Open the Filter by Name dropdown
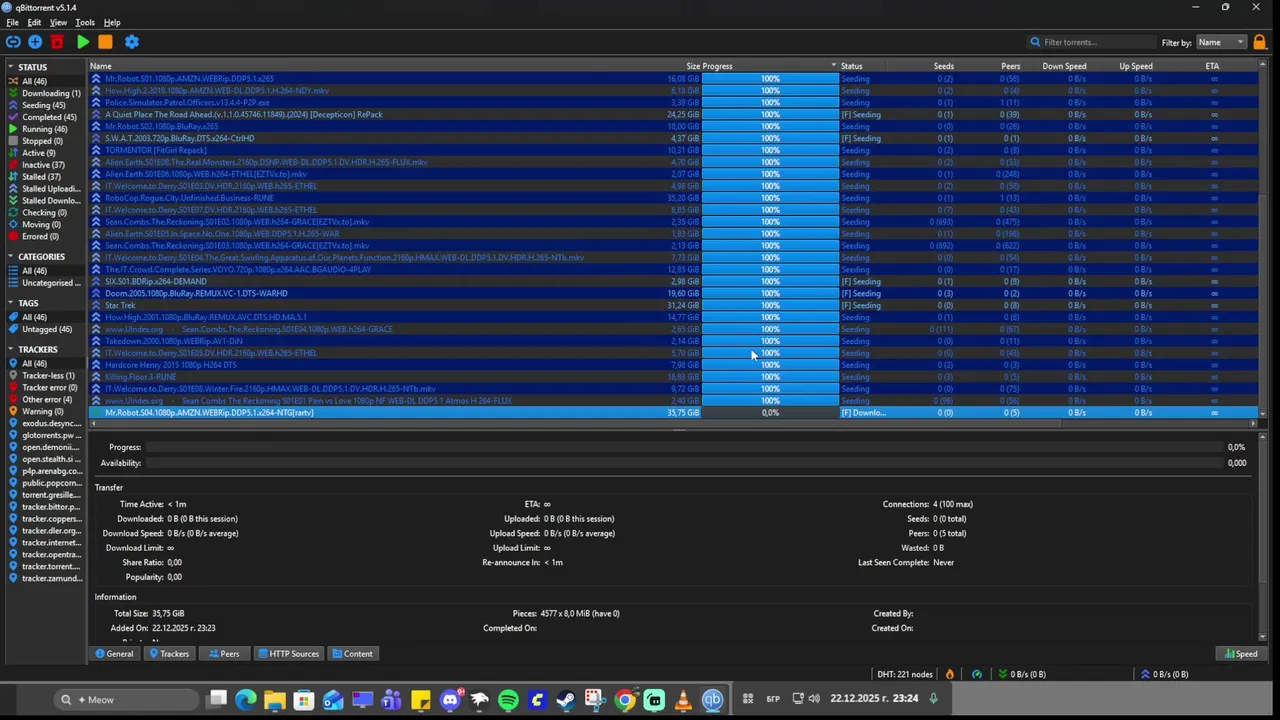The height and width of the screenshot is (720, 1280). (1221, 42)
